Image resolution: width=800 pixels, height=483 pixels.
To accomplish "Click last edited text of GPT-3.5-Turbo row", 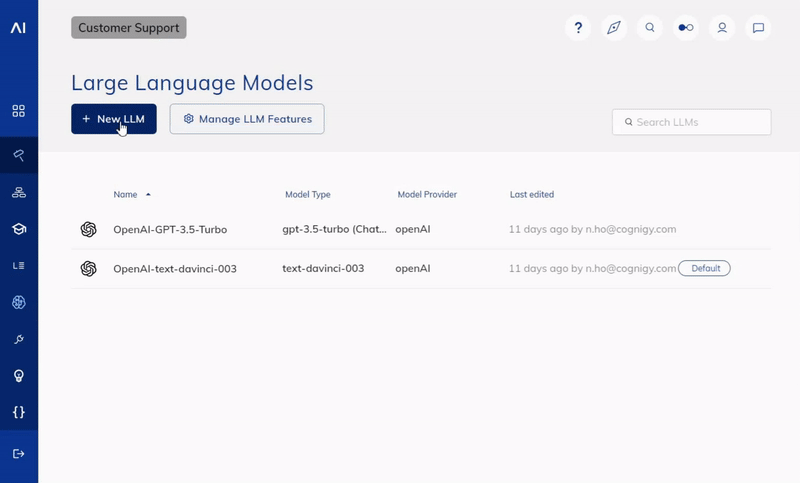I will click(592, 229).
